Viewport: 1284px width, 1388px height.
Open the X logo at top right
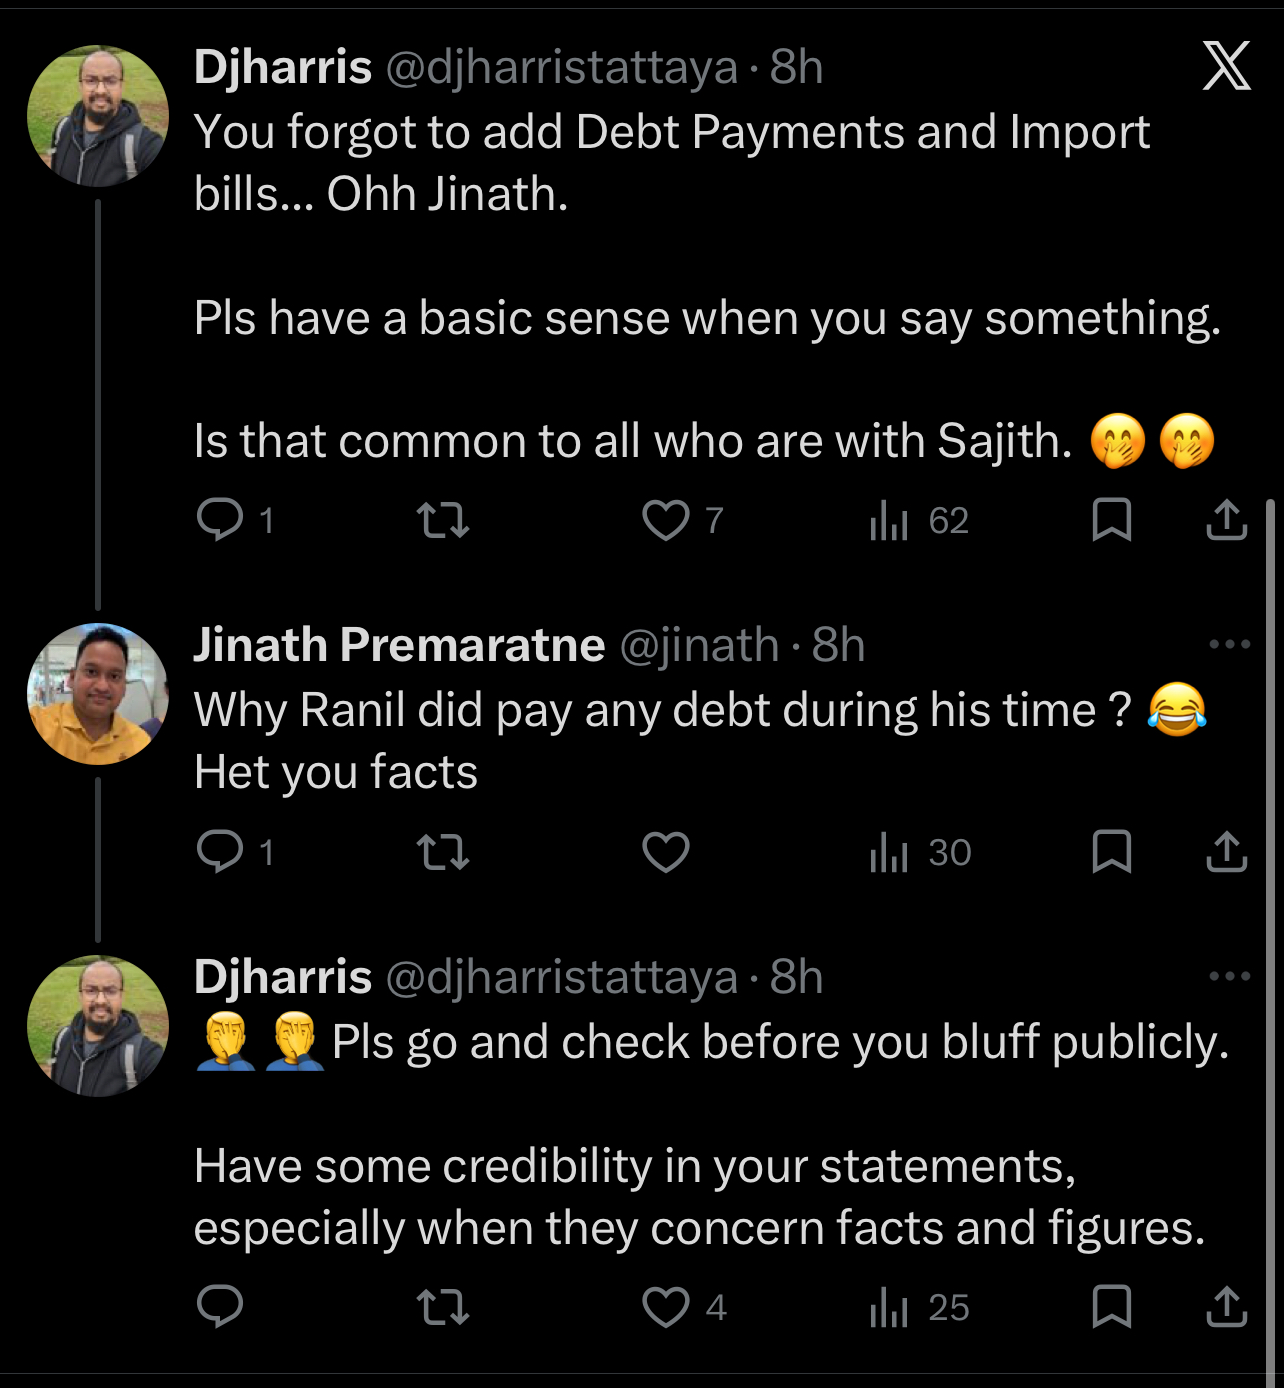point(1226,66)
